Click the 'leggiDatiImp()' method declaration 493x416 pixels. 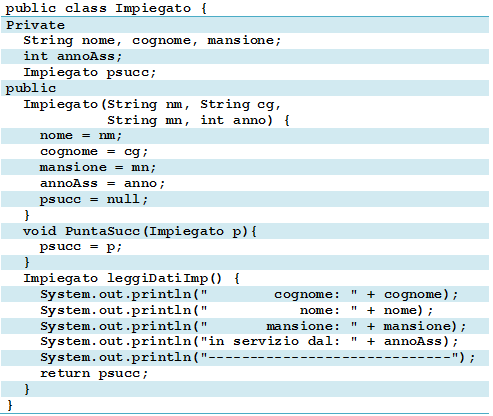(131, 278)
